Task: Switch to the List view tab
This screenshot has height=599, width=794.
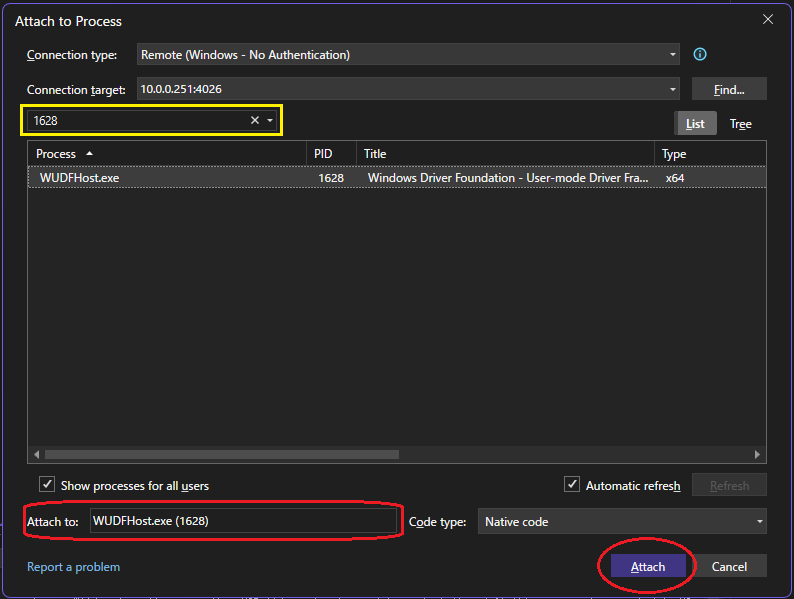Action: point(695,124)
